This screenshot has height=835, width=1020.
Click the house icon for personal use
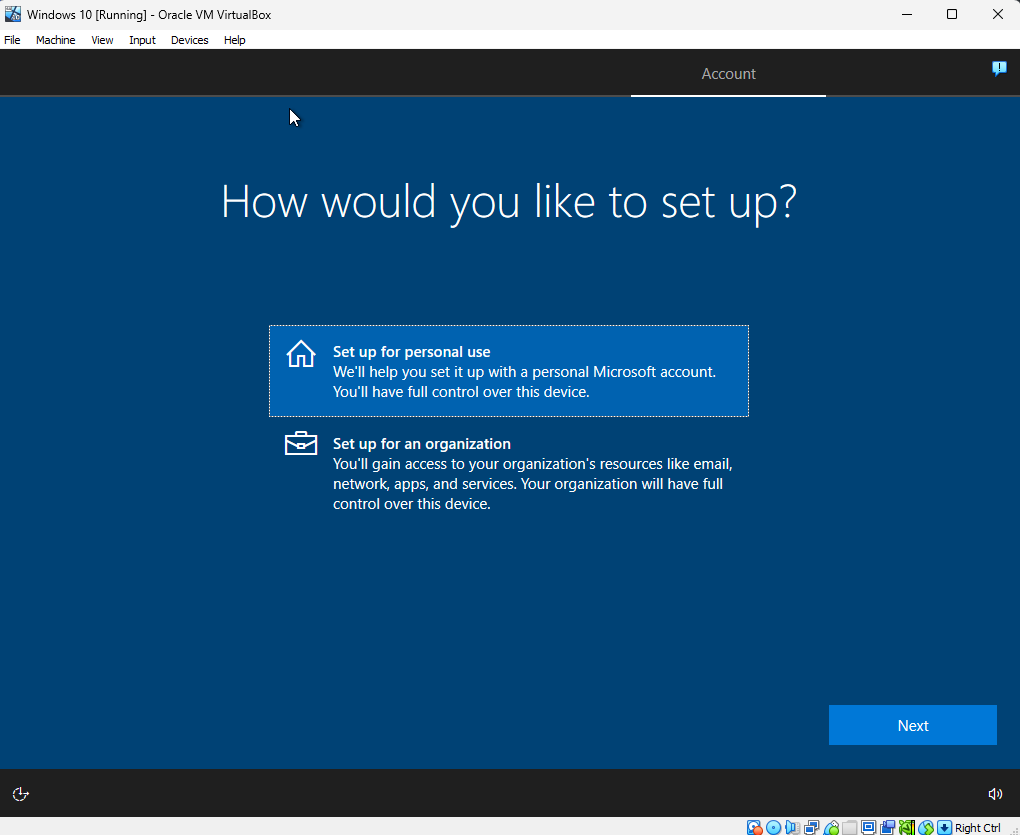pos(301,354)
